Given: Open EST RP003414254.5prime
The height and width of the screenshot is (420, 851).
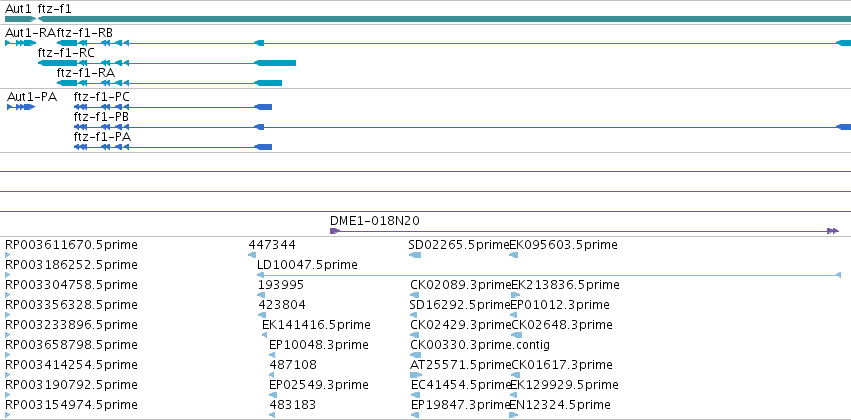Looking at the screenshot, I should point(71,365).
